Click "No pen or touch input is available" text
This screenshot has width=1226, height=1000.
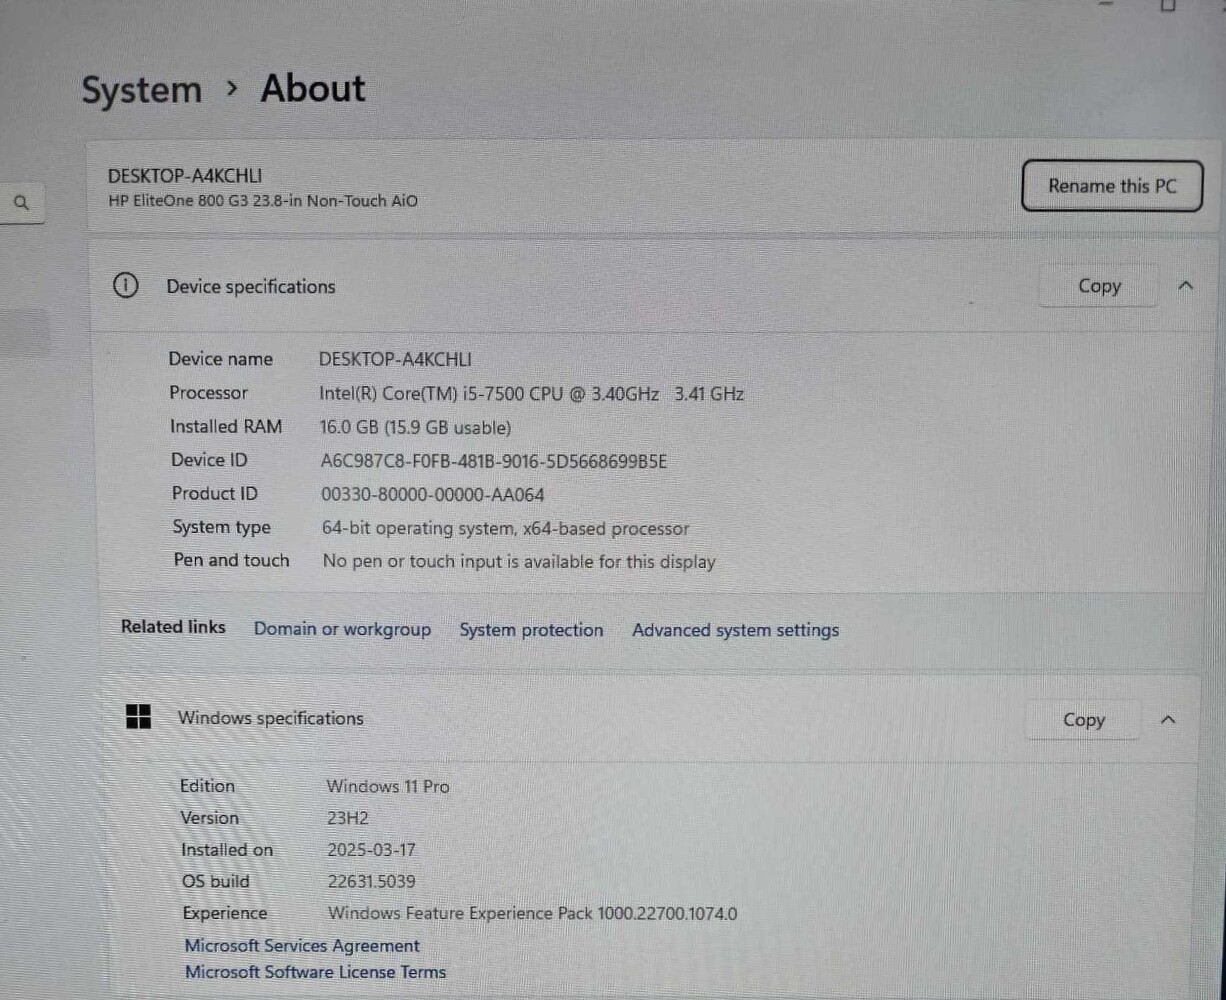point(519,561)
